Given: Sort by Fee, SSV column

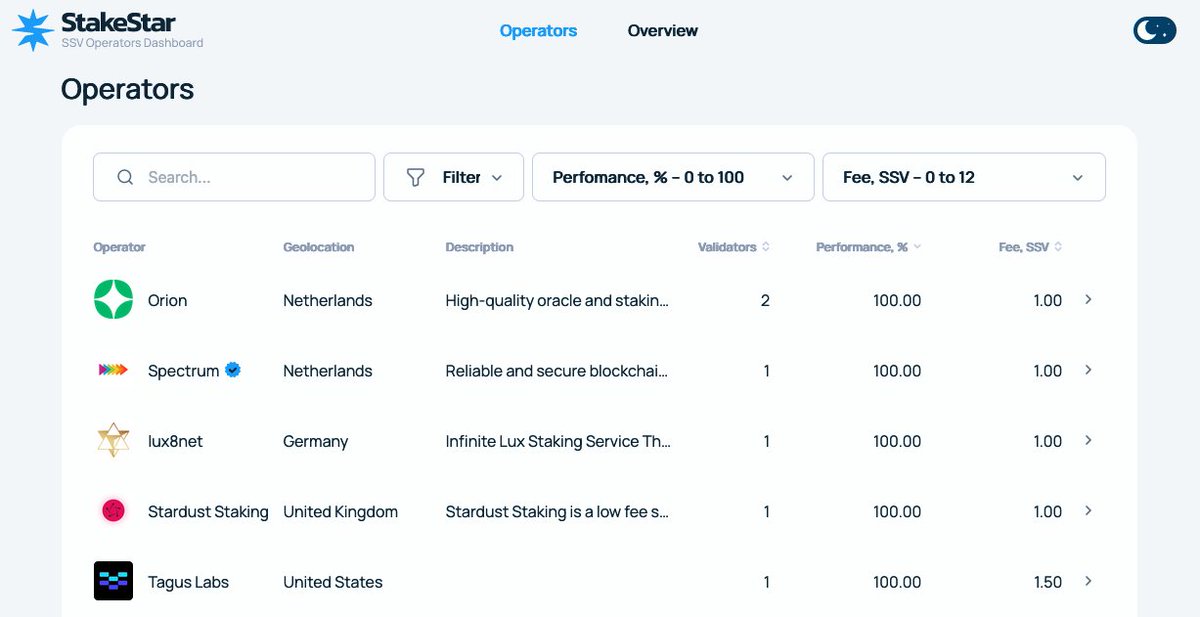Looking at the screenshot, I should click(1031, 247).
